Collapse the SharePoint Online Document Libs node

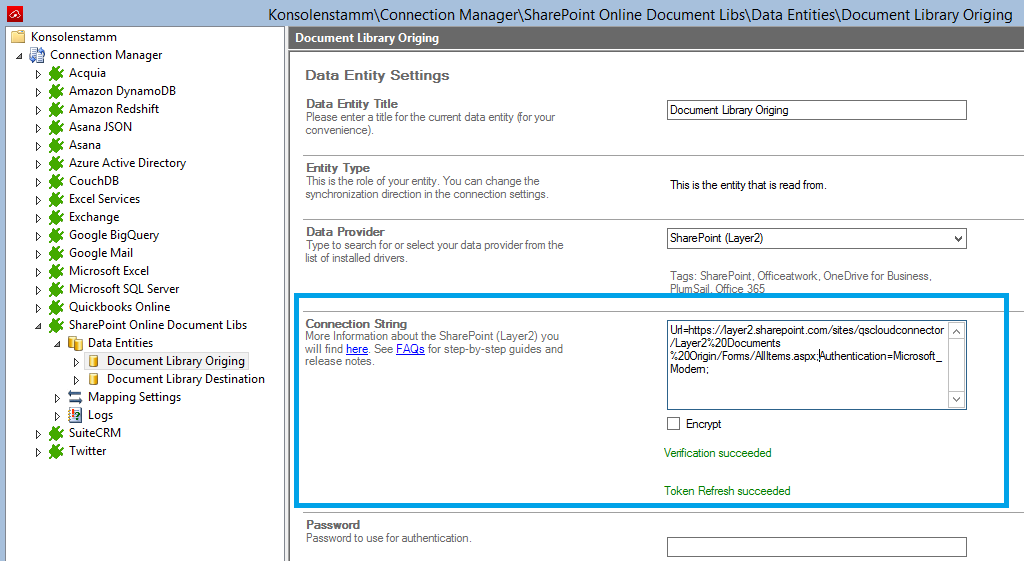pyautogui.click(x=39, y=326)
